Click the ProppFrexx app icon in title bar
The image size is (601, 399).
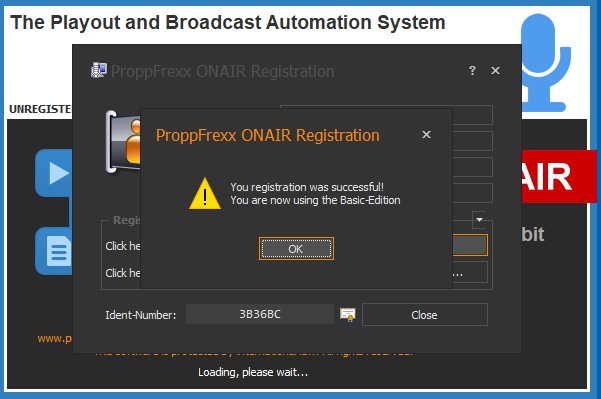click(x=99, y=71)
